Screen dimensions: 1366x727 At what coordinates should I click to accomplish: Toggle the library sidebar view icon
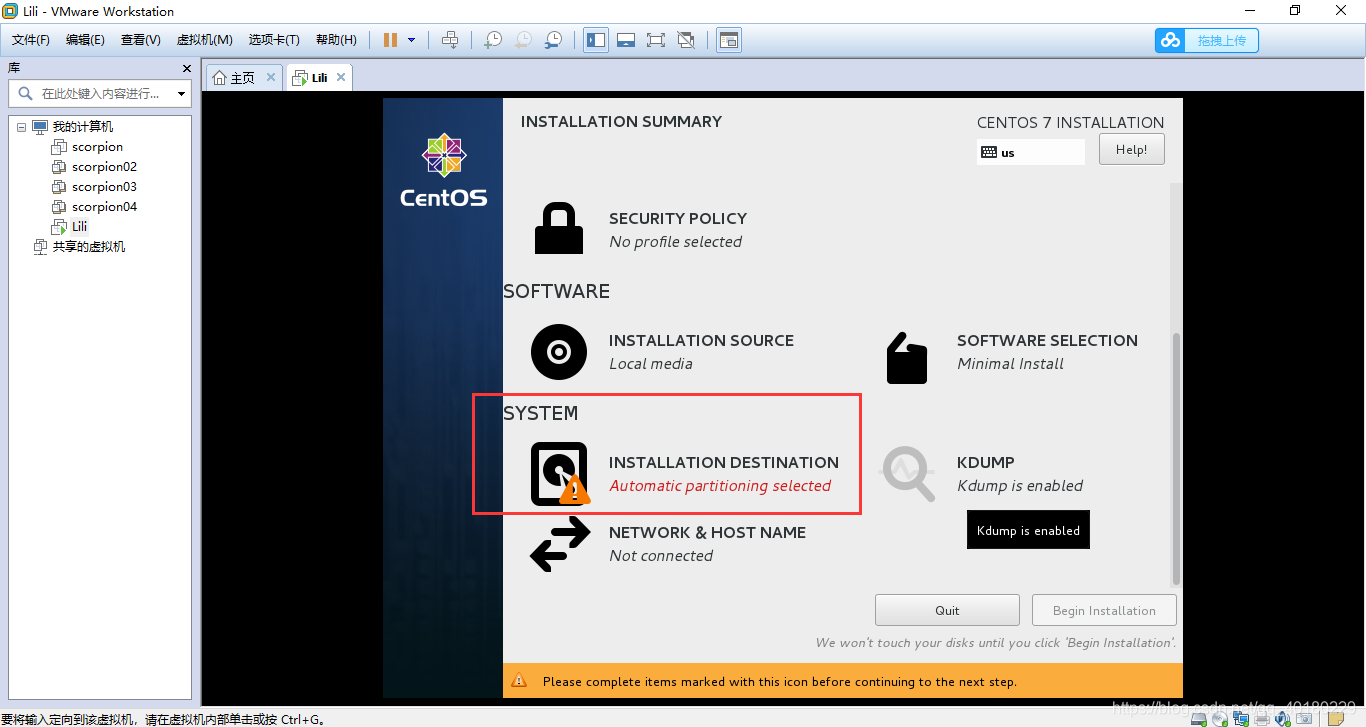[x=596, y=40]
